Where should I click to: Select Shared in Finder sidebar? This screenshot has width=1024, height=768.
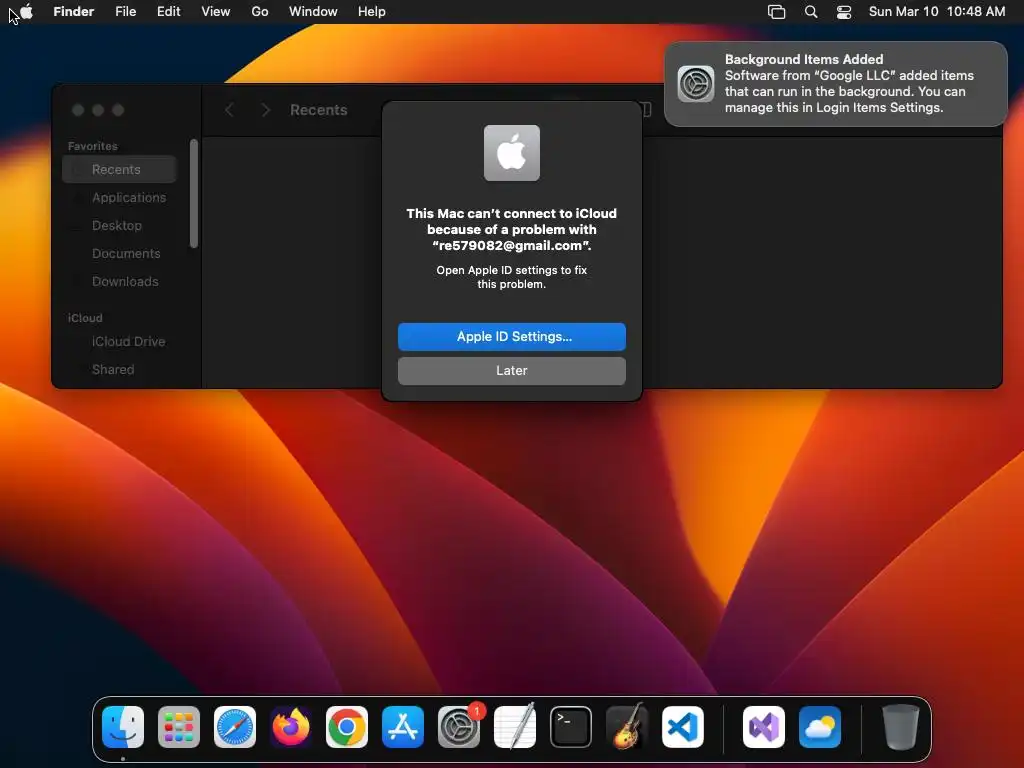[x=120, y=370]
